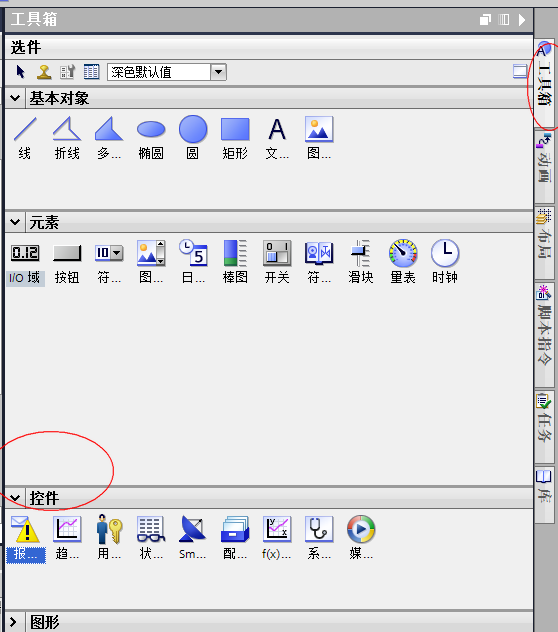Toggle the stamp mode icon
This screenshot has width=558, height=632.
click(44, 72)
